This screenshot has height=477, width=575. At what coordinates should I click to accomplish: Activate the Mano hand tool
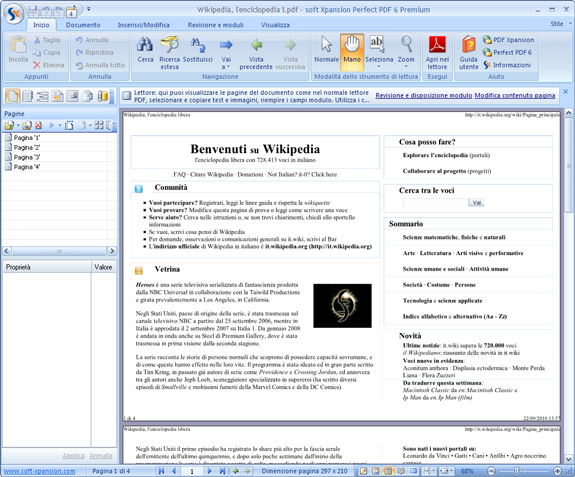[x=352, y=52]
